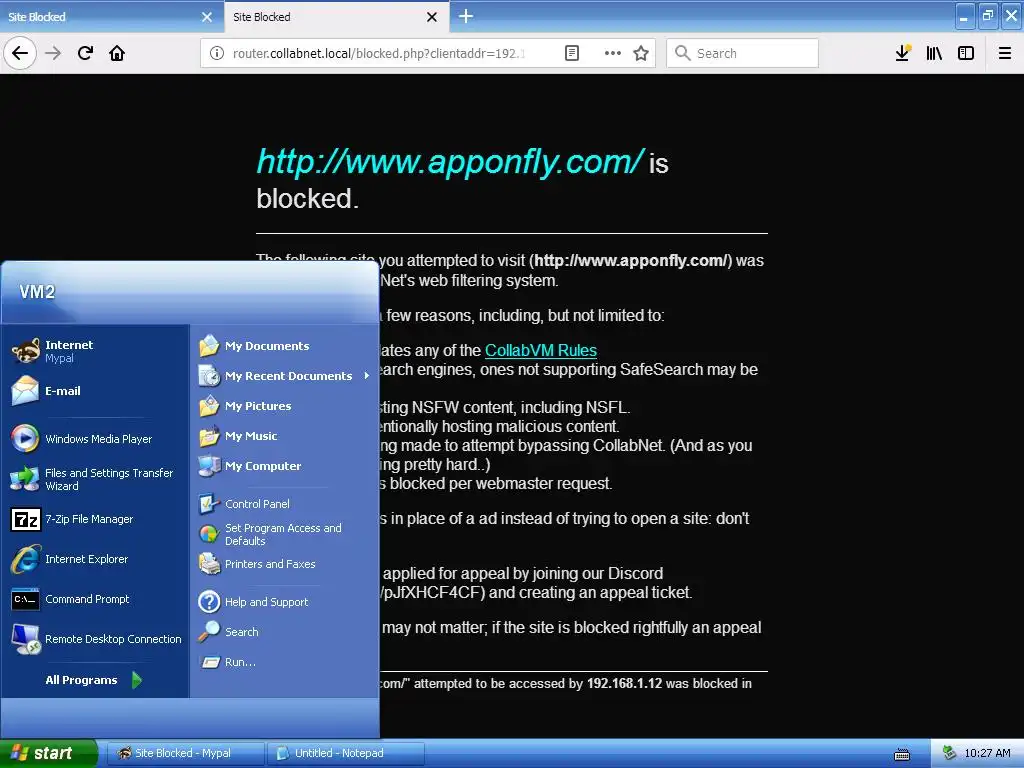
Task: Open Files and Settings Transfer Wizard
Action: coord(95,479)
